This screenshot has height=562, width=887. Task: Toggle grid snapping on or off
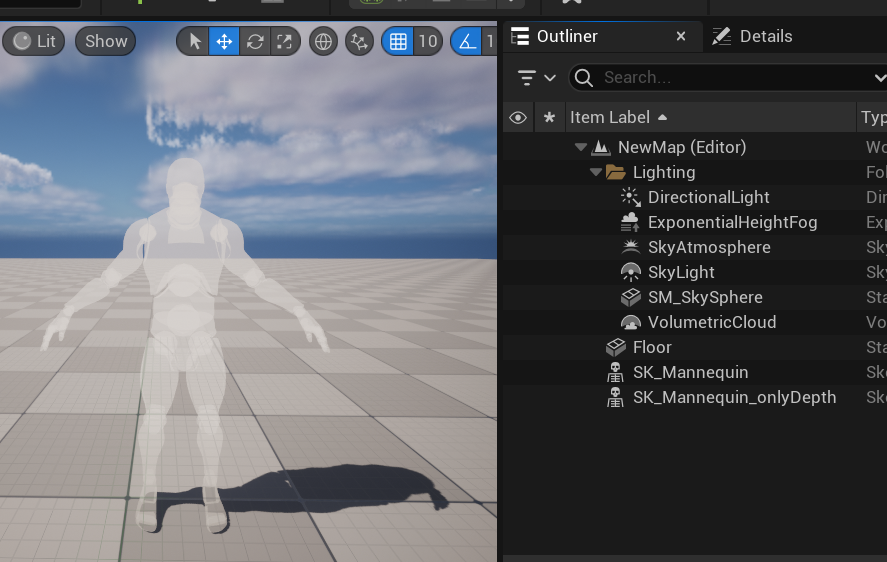click(x=398, y=41)
